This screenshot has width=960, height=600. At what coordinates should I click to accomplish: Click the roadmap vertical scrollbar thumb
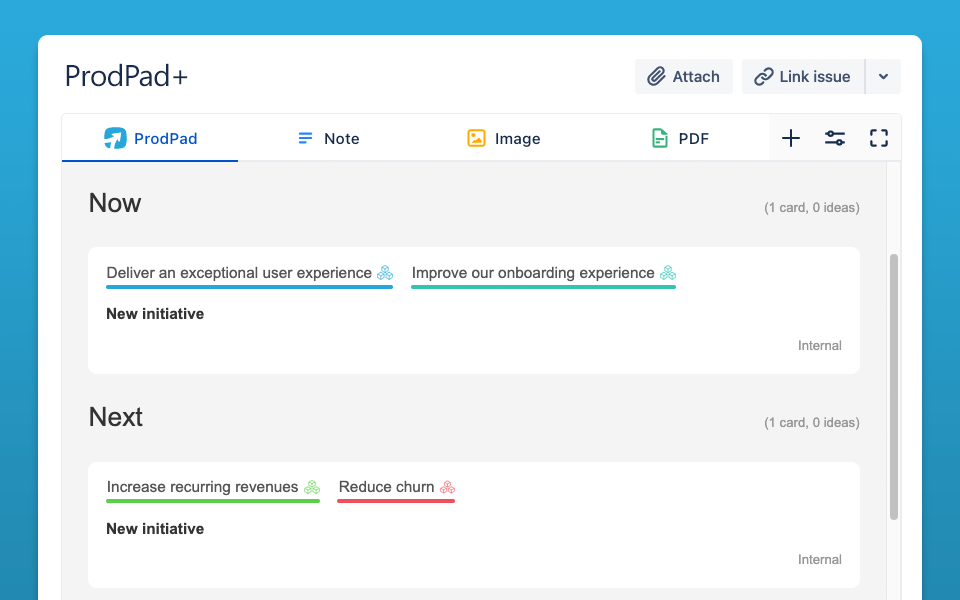894,387
